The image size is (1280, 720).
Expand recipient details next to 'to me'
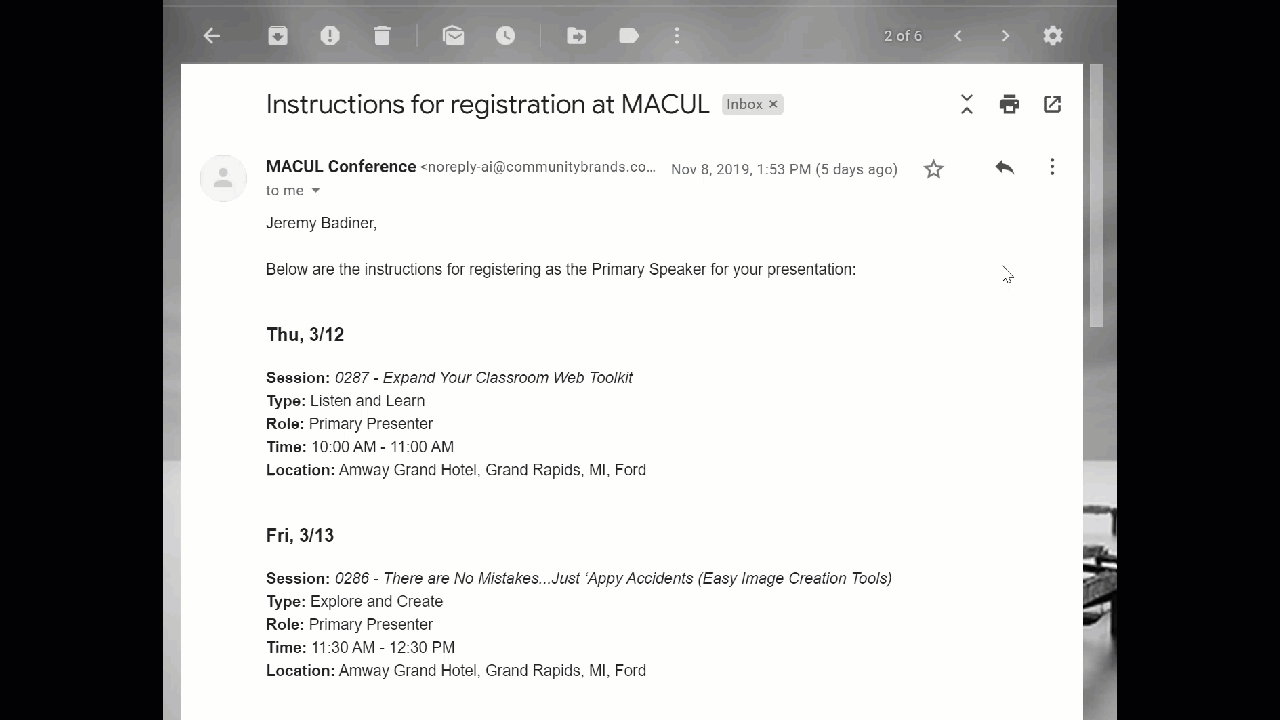click(x=316, y=191)
